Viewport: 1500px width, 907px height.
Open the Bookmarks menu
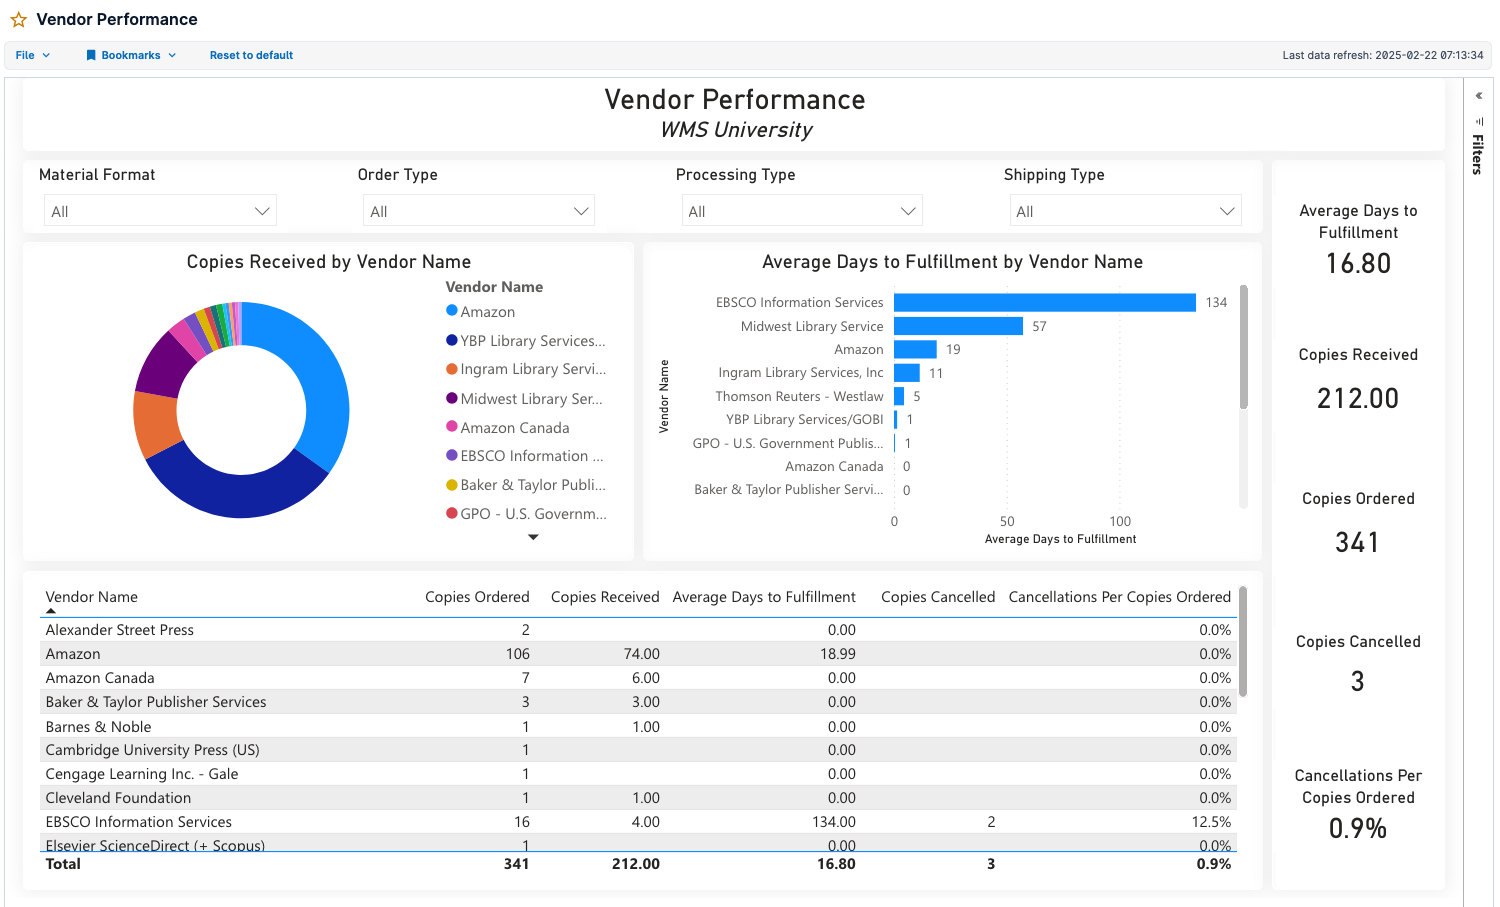tap(131, 55)
